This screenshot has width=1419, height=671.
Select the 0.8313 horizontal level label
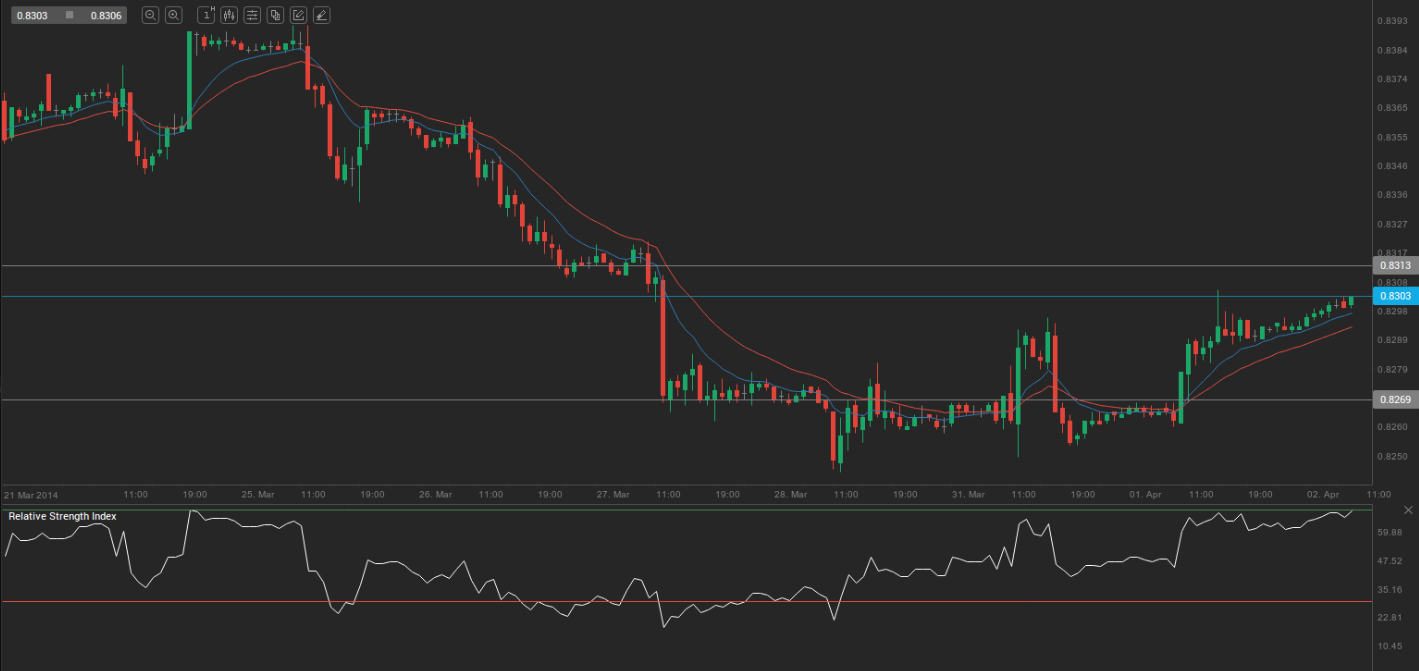coord(1395,266)
